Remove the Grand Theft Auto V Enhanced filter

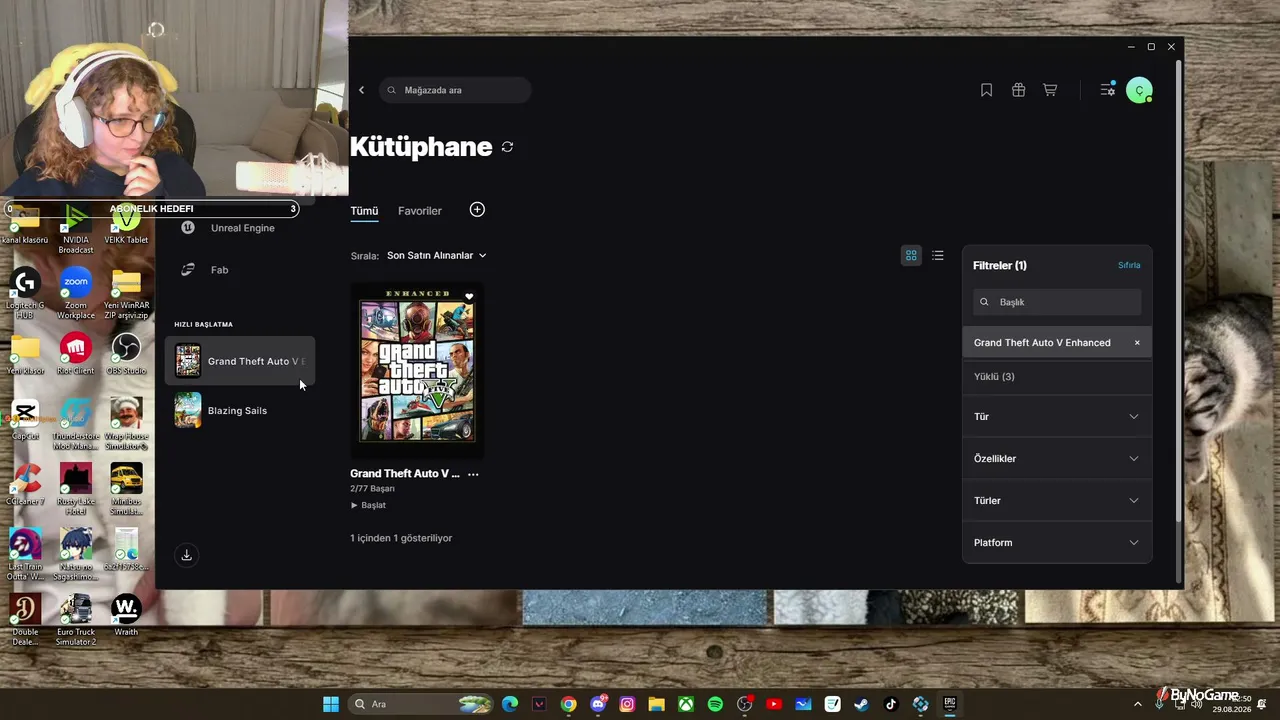click(x=1137, y=343)
